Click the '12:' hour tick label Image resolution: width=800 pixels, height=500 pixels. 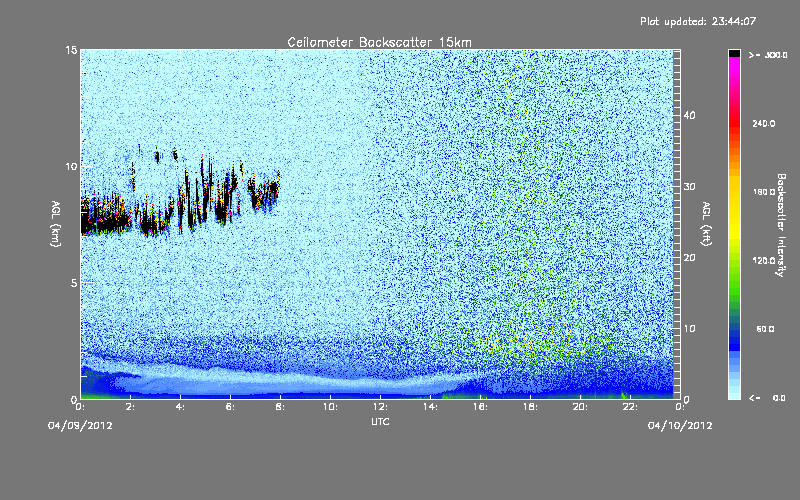pyautogui.click(x=380, y=407)
